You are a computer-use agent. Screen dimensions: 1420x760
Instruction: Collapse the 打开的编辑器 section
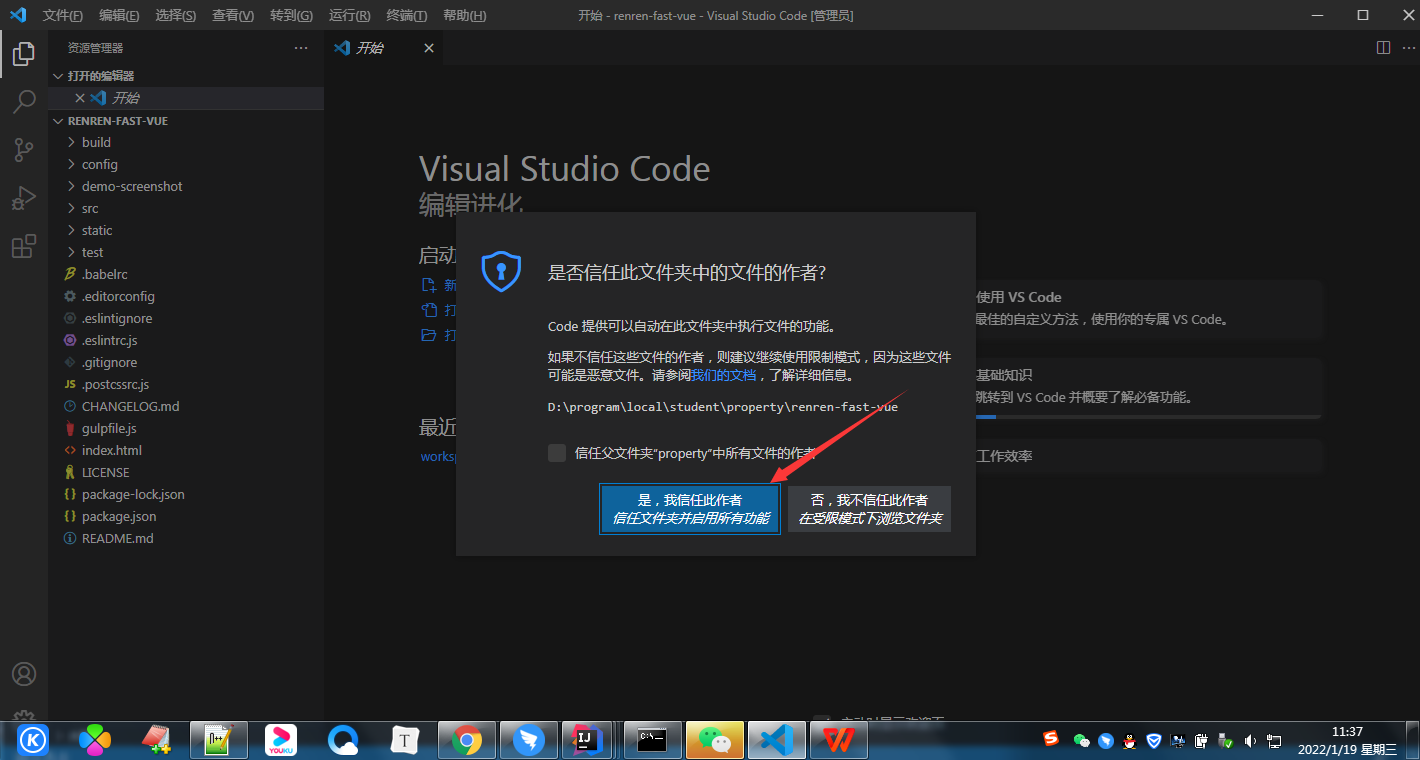point(186,76)
